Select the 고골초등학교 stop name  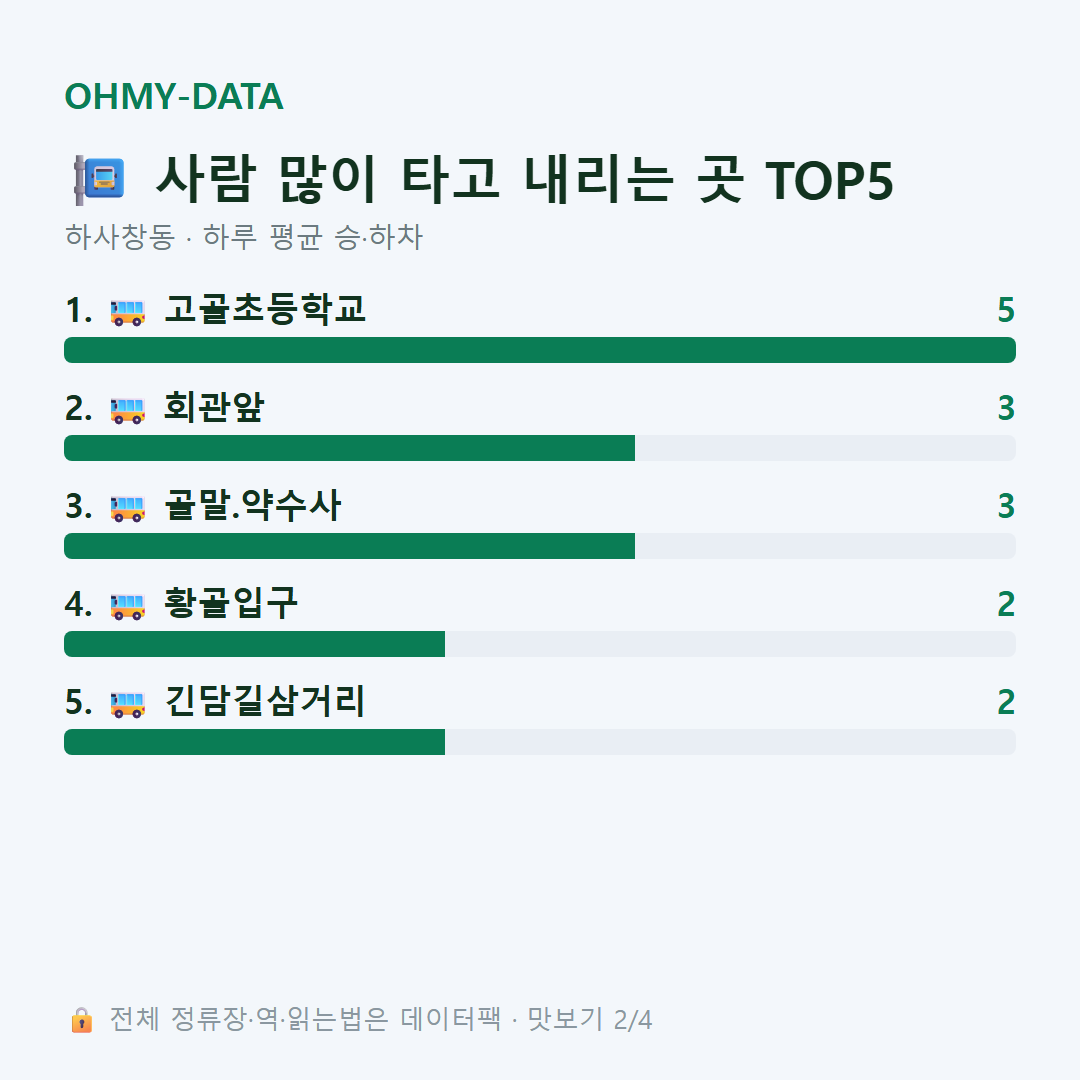pyautogui.click(x=264, y=309)
